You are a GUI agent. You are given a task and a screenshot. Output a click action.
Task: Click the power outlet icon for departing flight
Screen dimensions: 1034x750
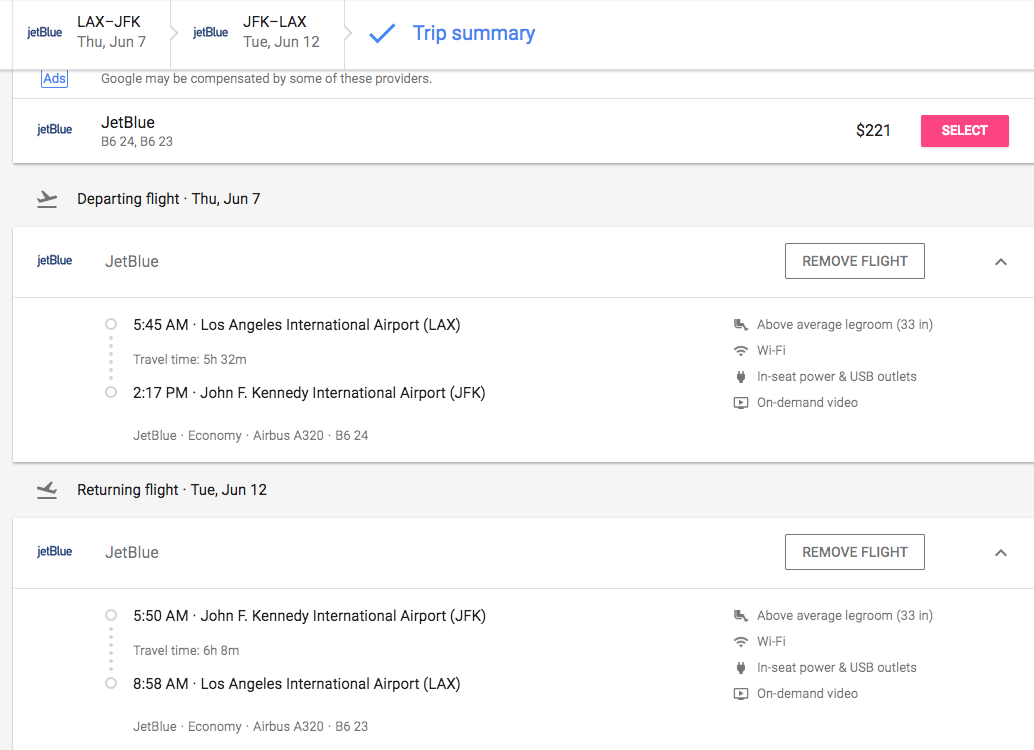tap(741, 377)
